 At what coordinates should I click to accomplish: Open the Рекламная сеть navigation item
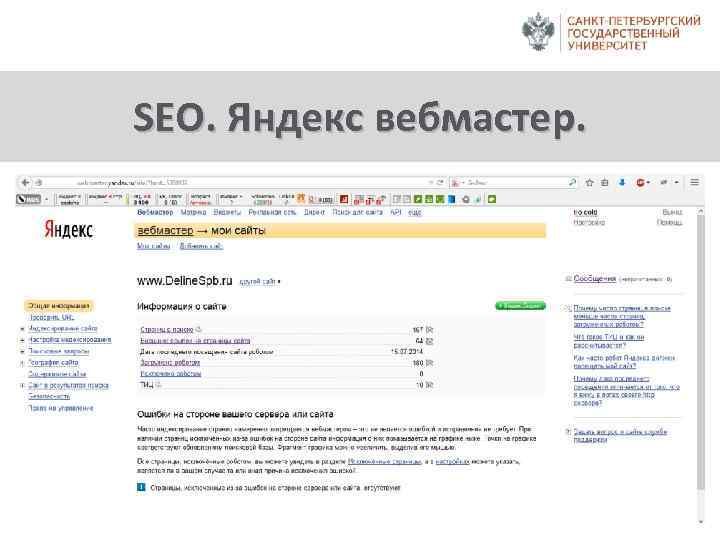point(272,212)
